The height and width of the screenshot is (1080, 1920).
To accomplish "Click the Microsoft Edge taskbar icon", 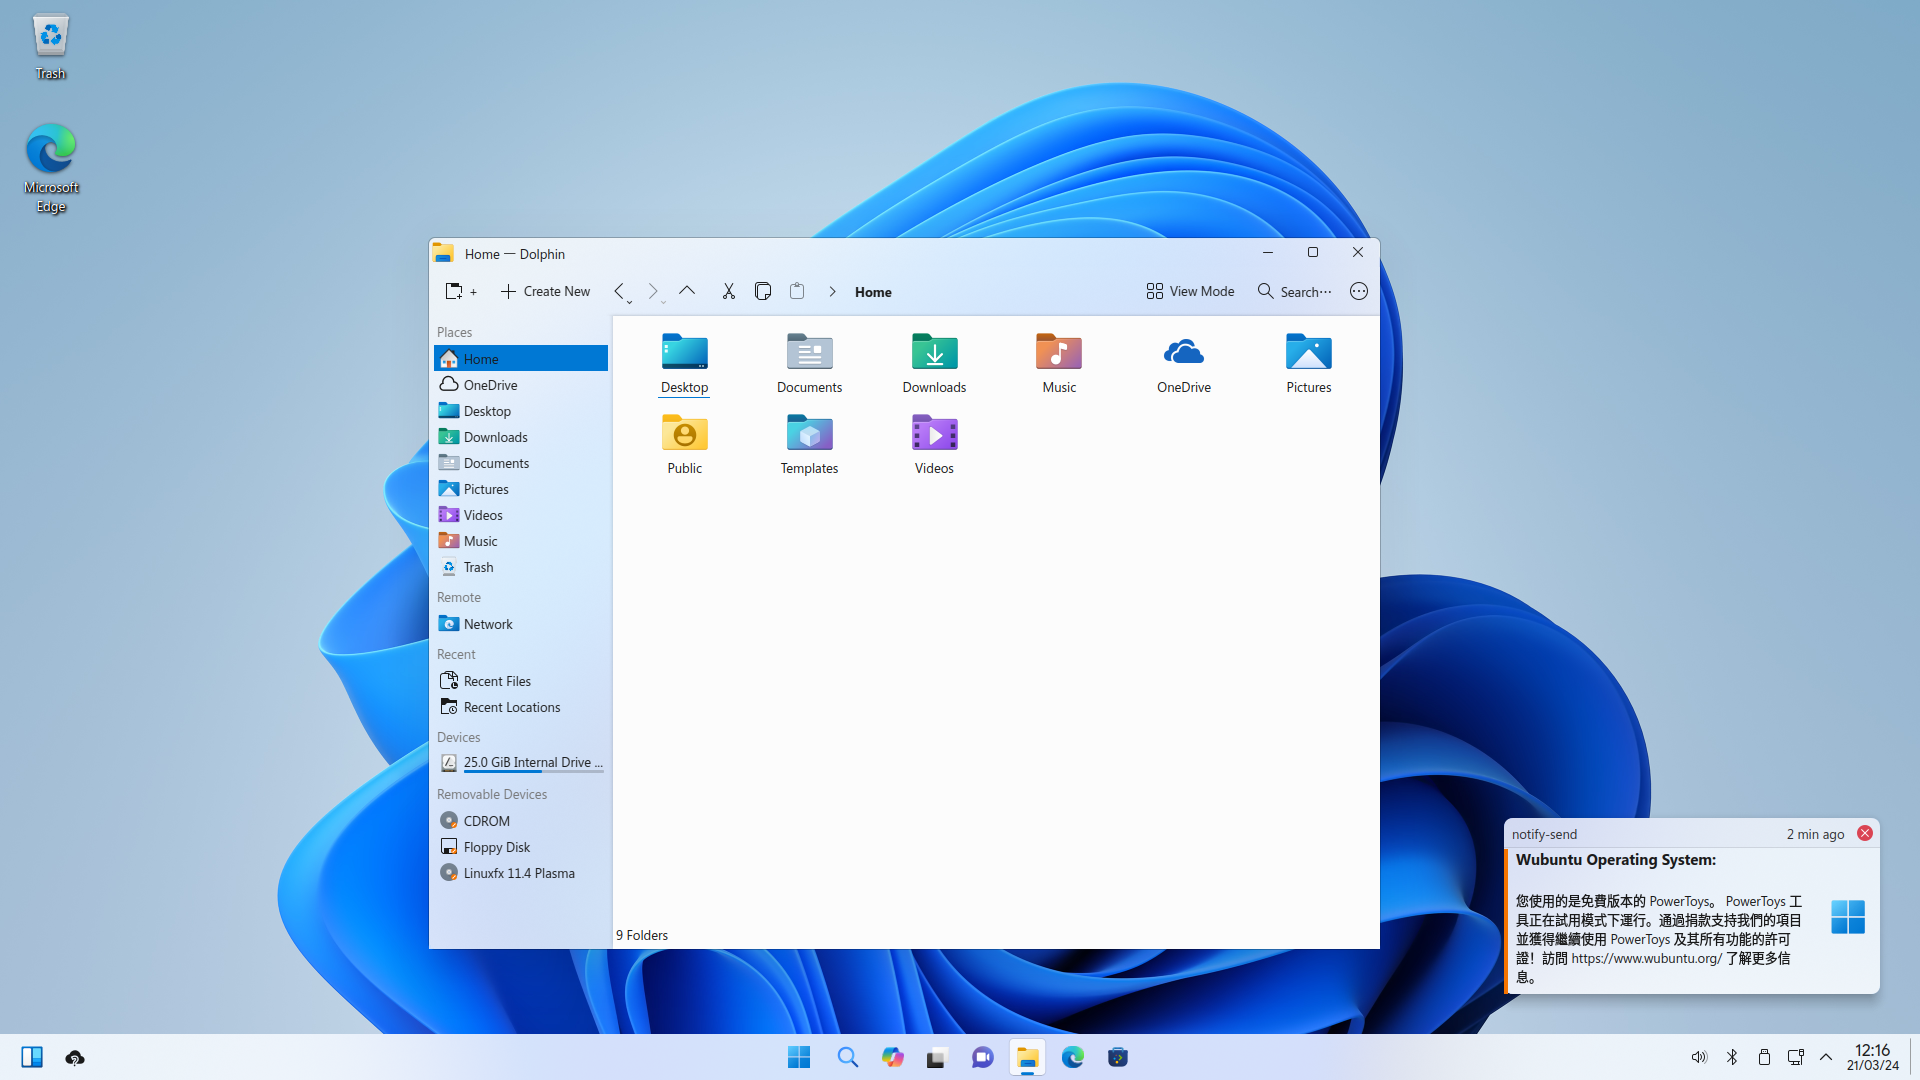I will click(1072, 1057).
